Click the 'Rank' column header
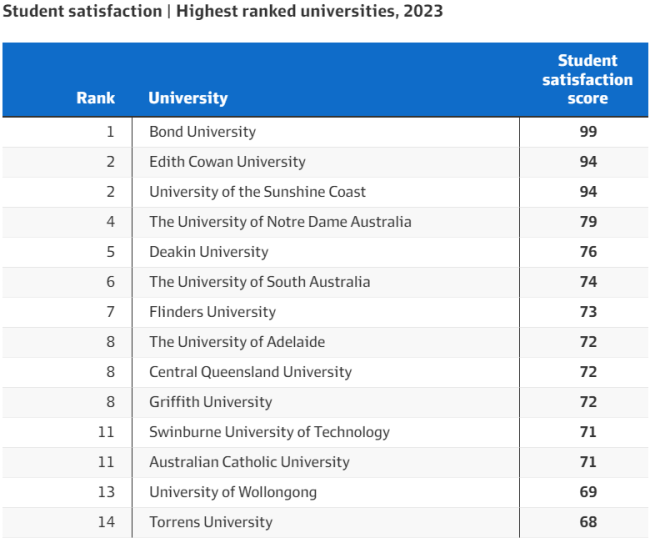The width and height of the screenshot is (650, 538). (95, 98)
